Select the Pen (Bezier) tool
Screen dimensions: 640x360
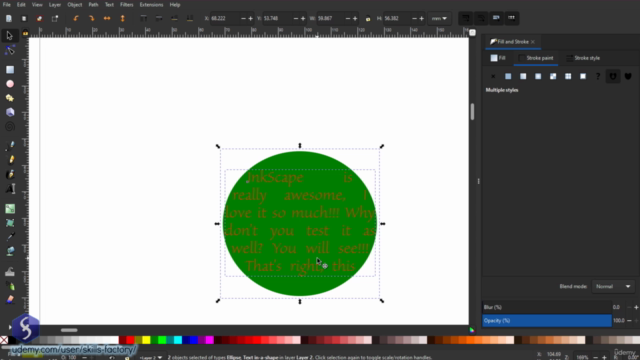(10, 145)
